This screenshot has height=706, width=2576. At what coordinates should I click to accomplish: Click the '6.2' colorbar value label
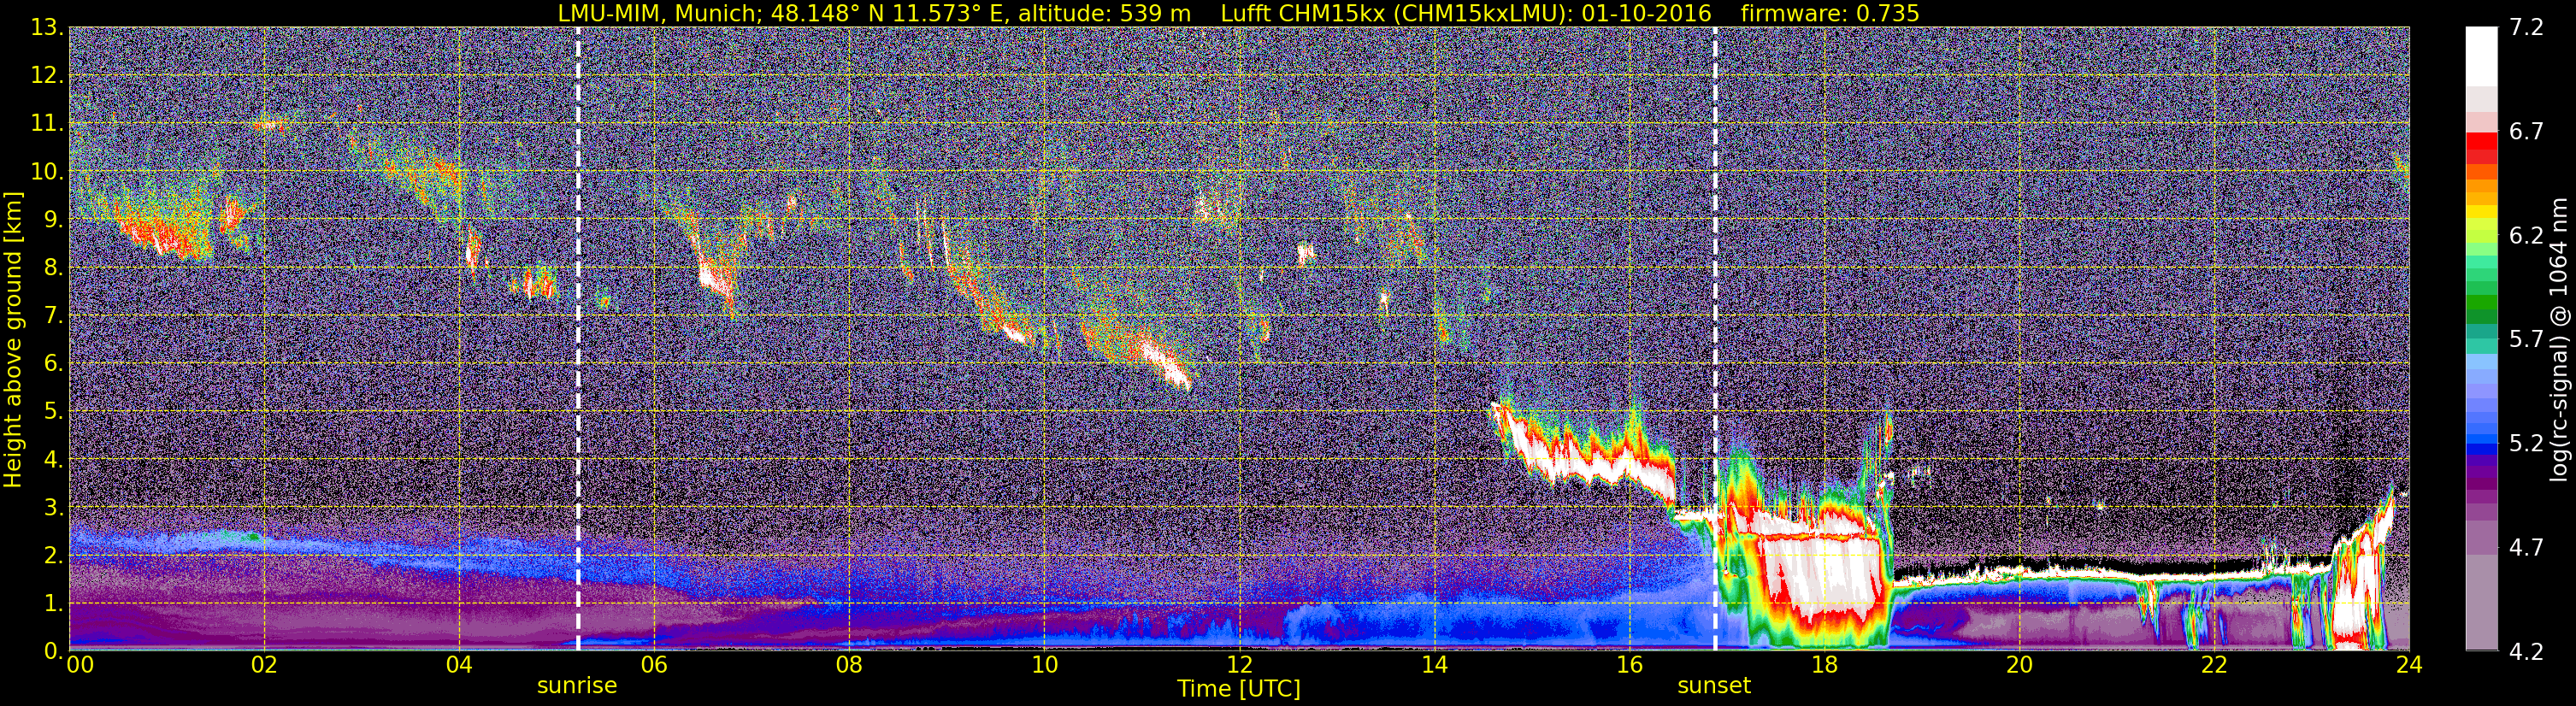[x=2526, y=235]
